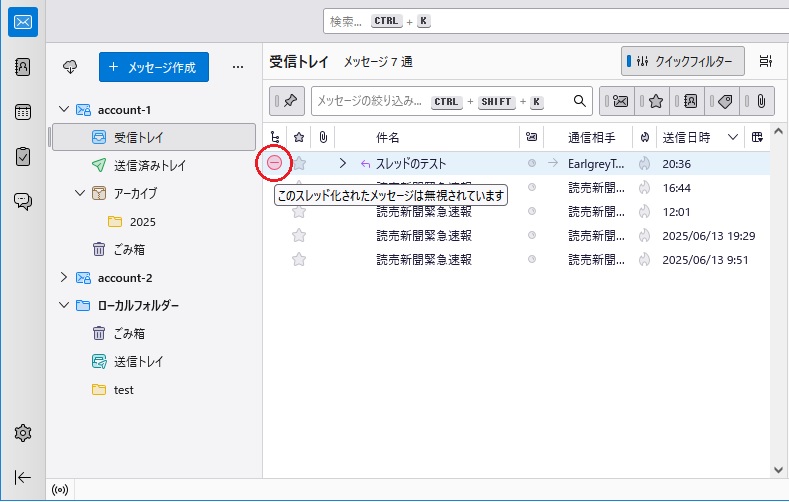Viewport: 789px width, 502px height.
Task: Toggle the starred messages quick filter
Action: (x=655, y=101)
